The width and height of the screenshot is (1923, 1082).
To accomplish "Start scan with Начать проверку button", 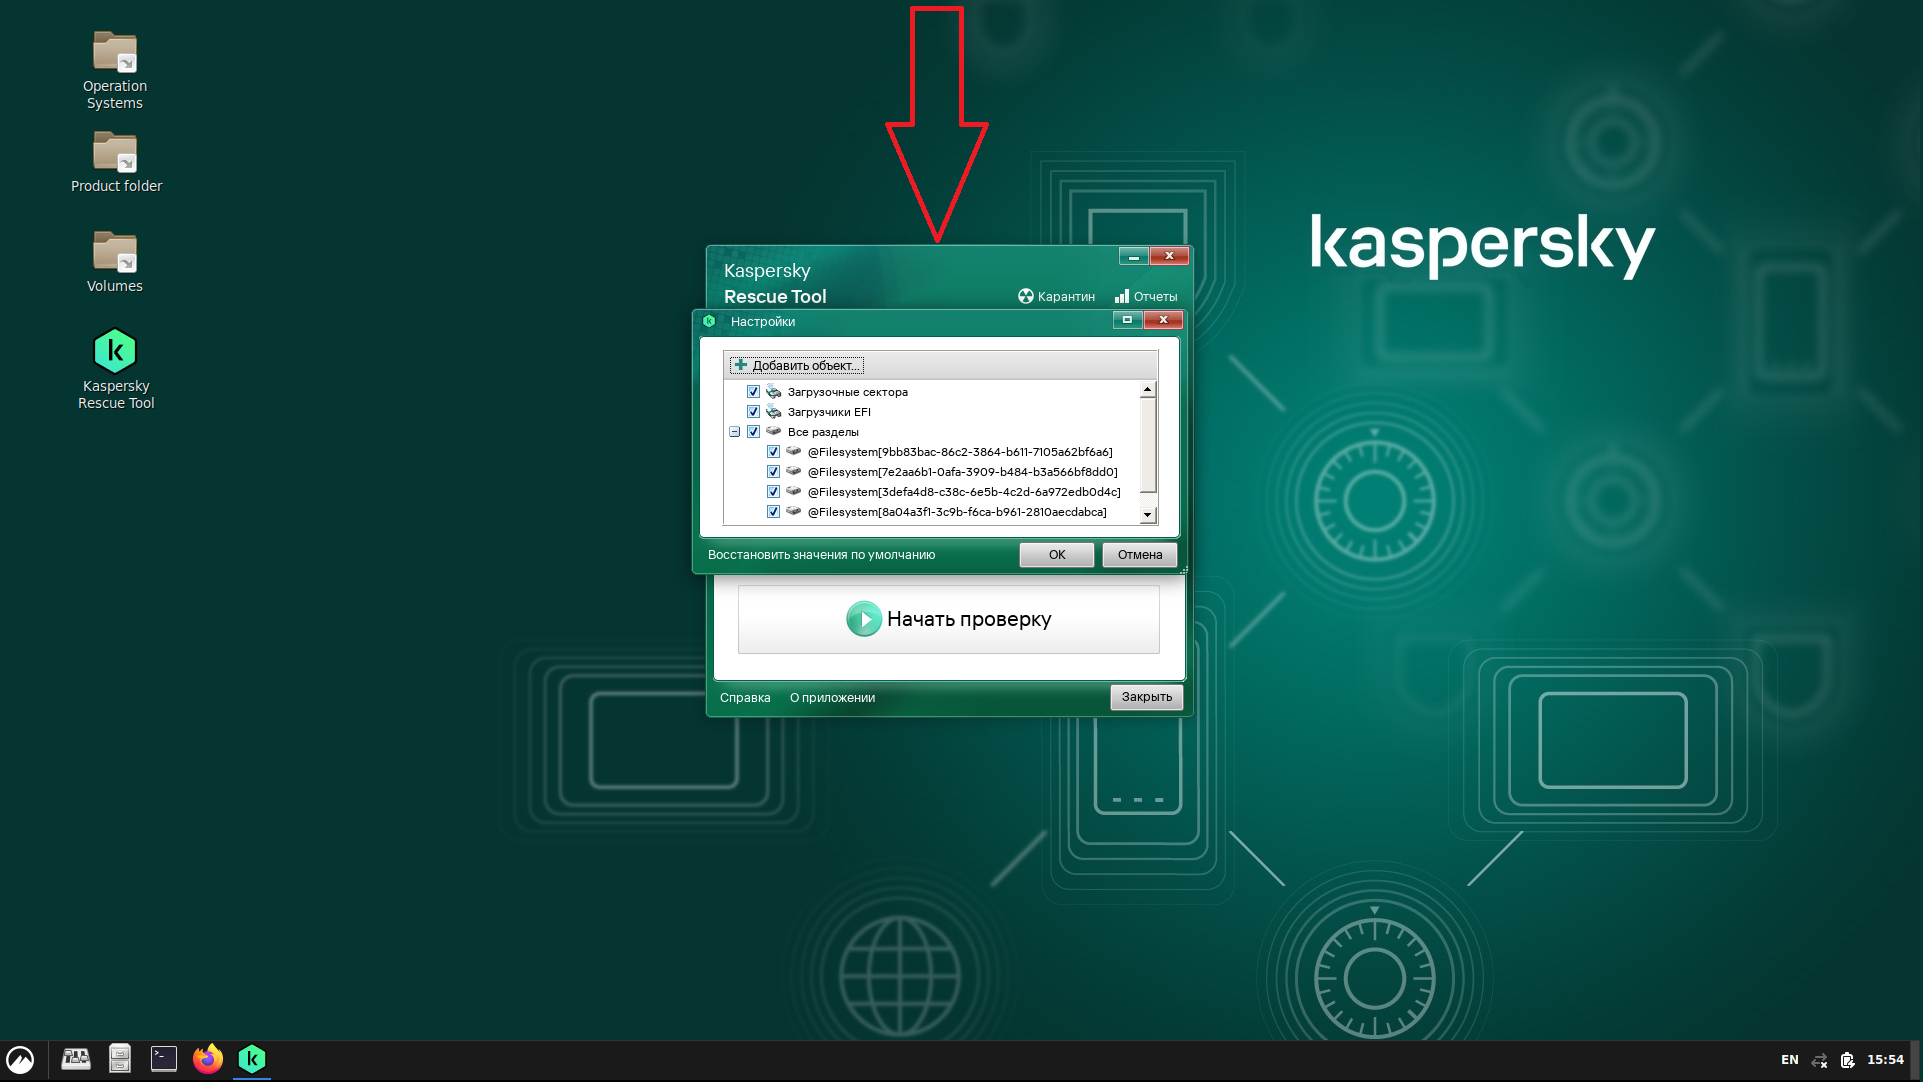I will [949, 619].
